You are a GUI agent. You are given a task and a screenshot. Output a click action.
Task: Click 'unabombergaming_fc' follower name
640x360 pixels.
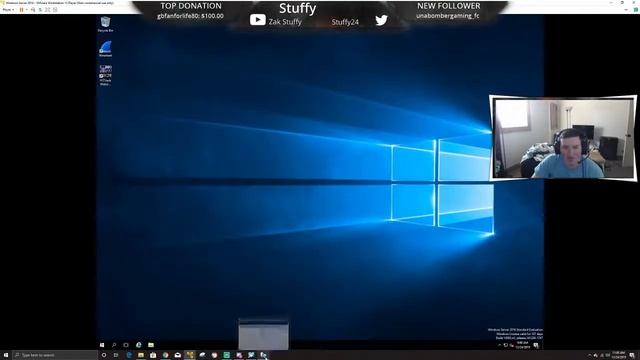[448, 16]
